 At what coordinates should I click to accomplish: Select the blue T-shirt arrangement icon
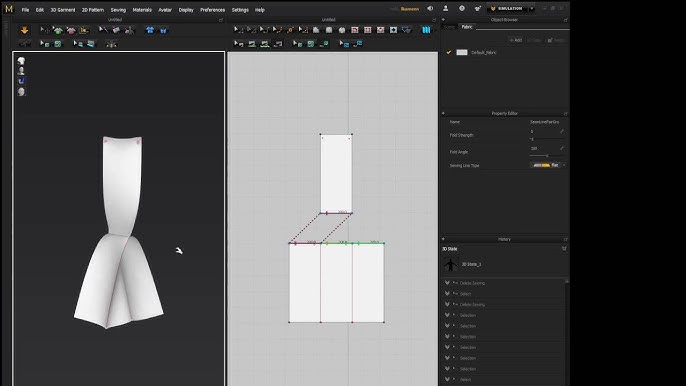tap(150, 30)
